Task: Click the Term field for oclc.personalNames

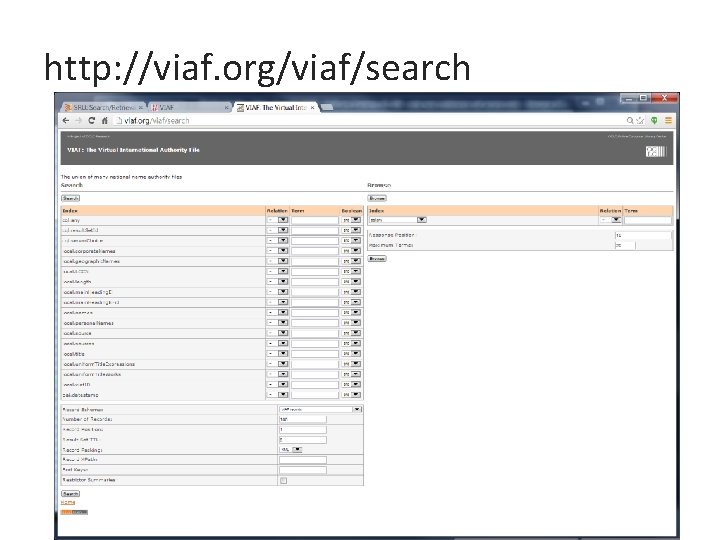Action: [315, 322]
